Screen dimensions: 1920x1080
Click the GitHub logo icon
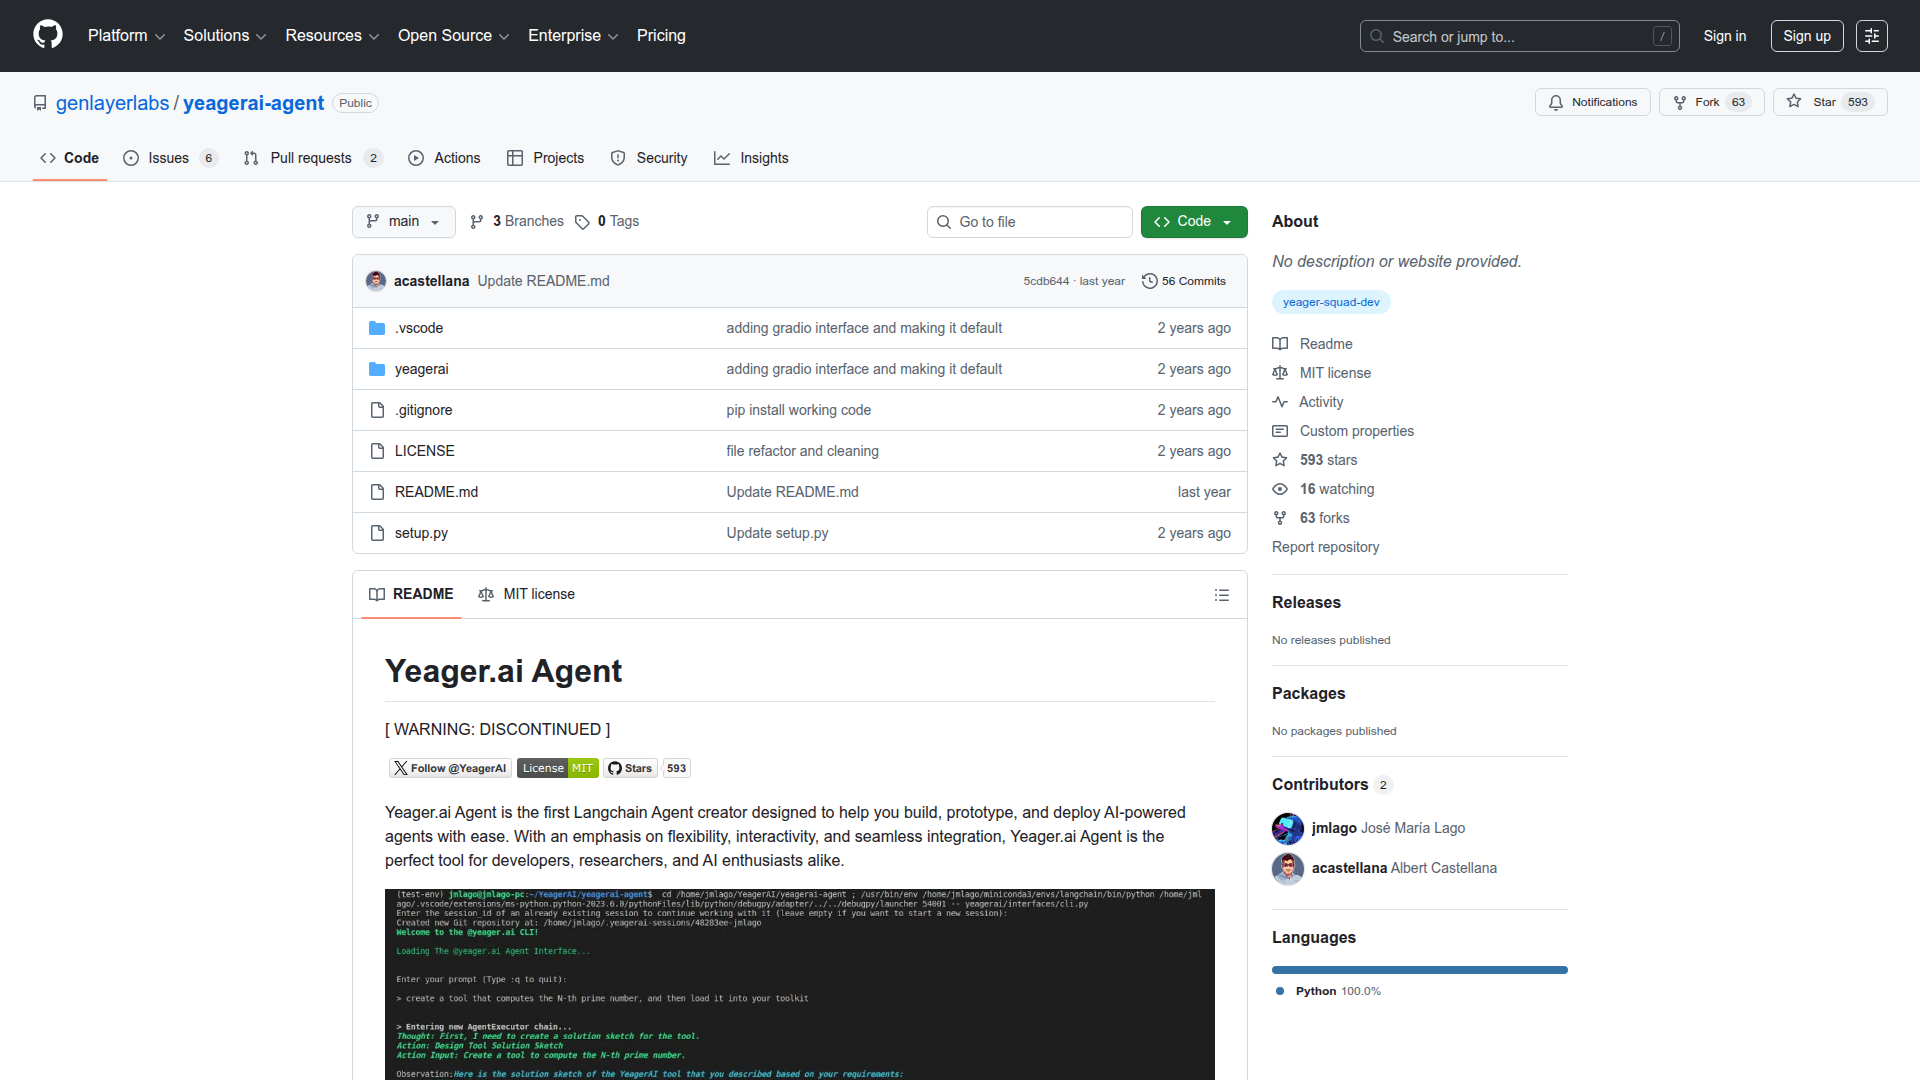pos(47,35)
